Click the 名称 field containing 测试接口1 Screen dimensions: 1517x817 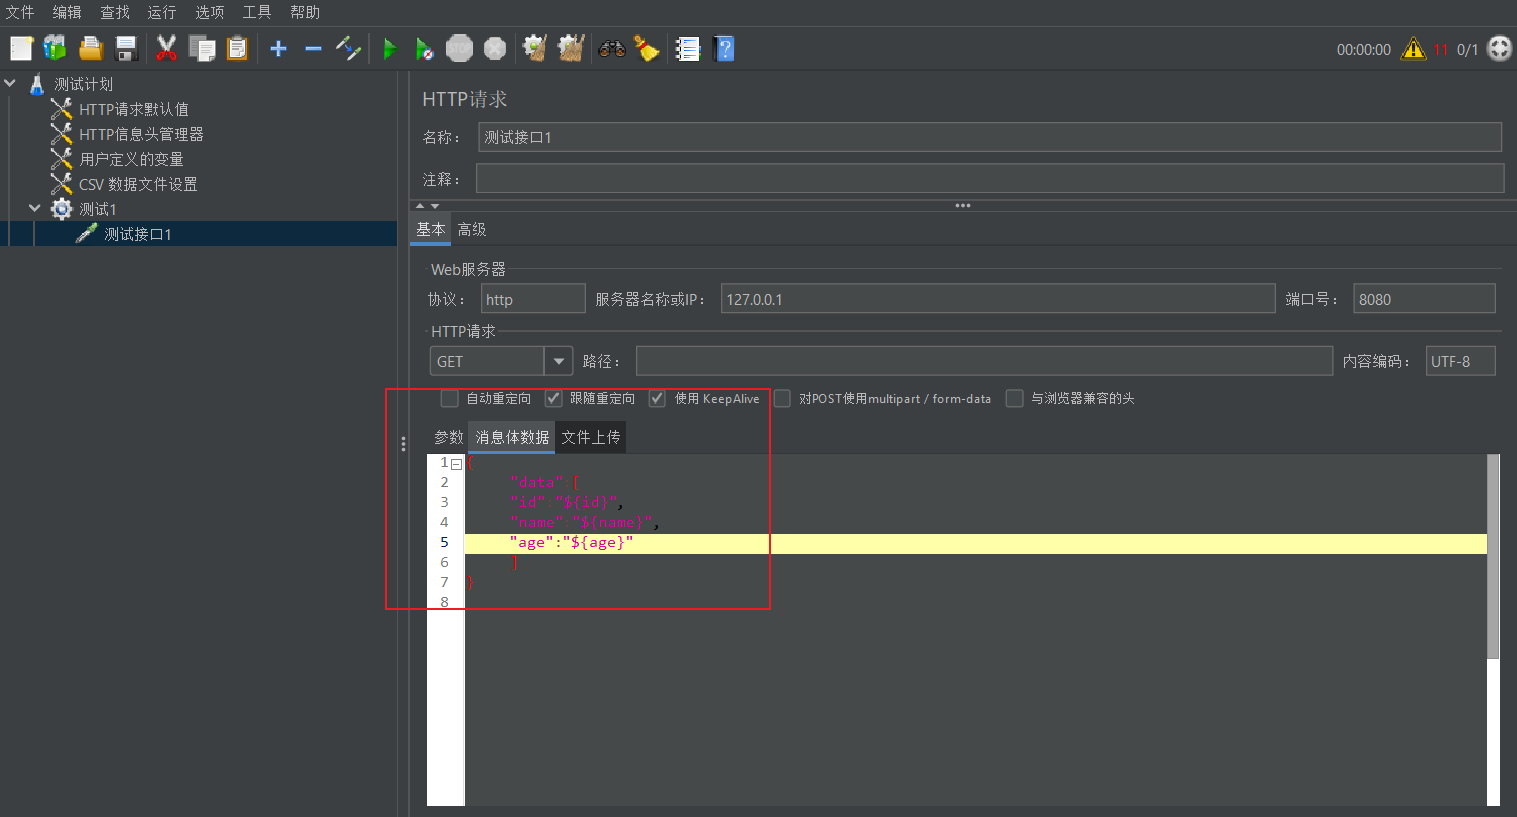click(990, 137)
